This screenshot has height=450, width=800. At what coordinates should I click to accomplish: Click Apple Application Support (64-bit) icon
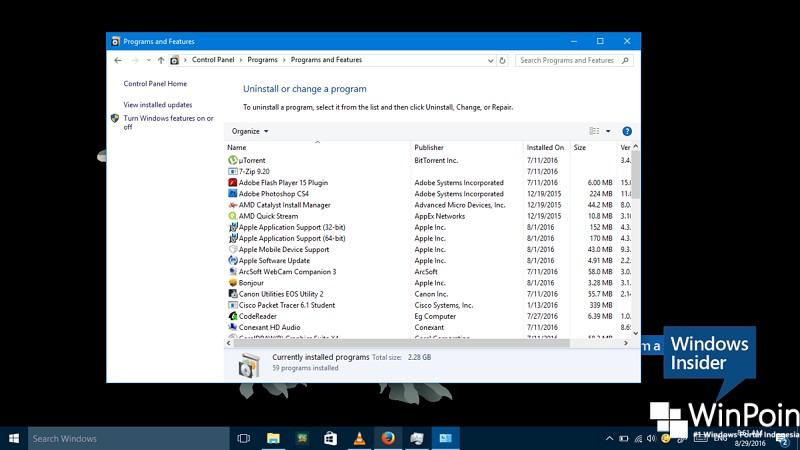pos(233,238)
